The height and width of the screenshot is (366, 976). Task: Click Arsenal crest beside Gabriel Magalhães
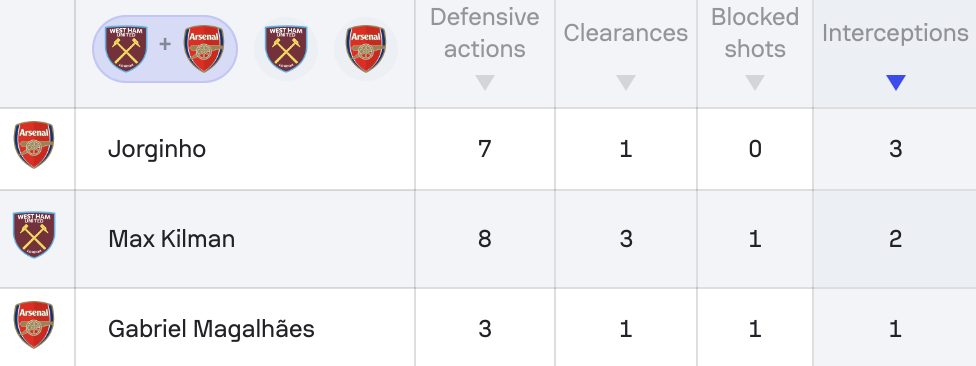(x=34, y=325)
